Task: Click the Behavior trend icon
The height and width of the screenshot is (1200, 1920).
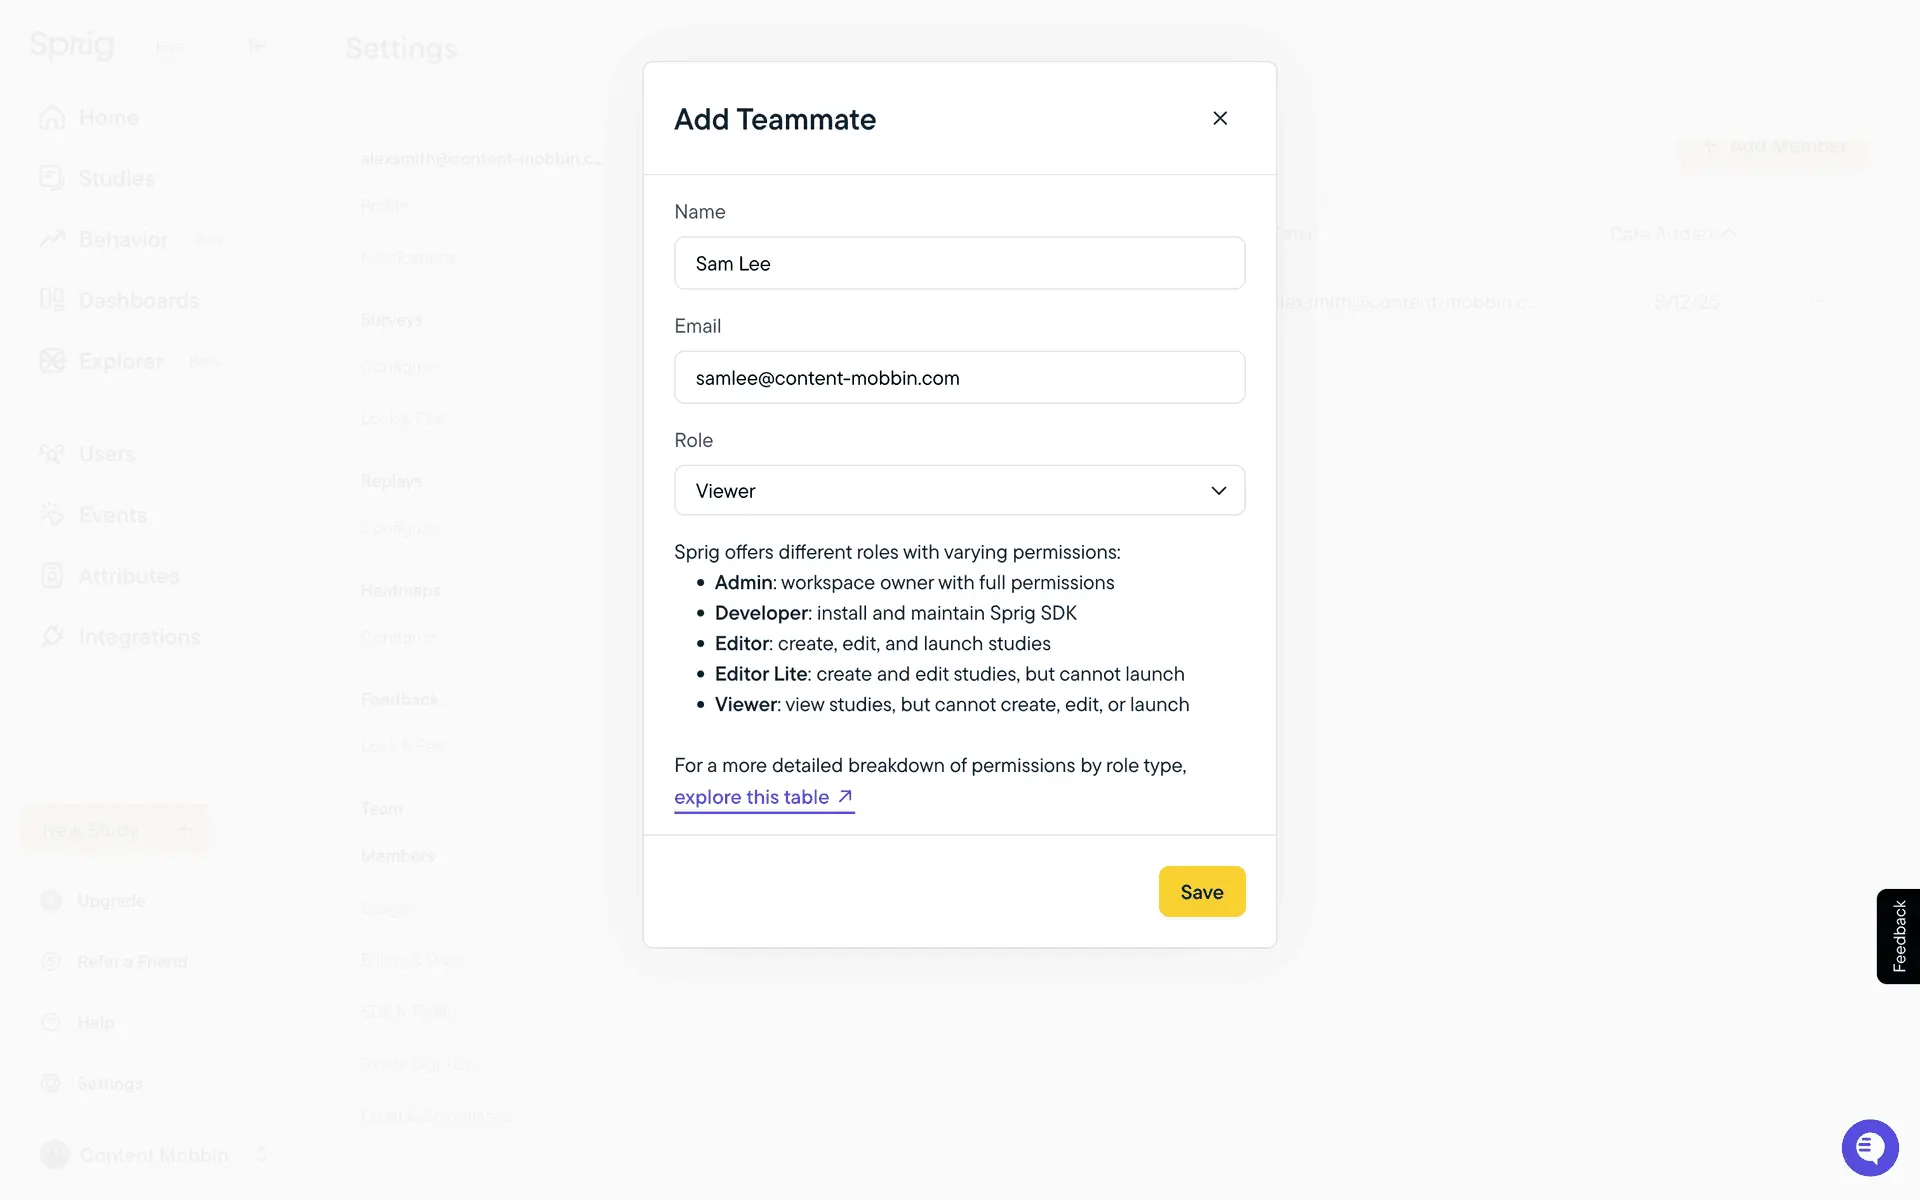Action: point(52,239)
